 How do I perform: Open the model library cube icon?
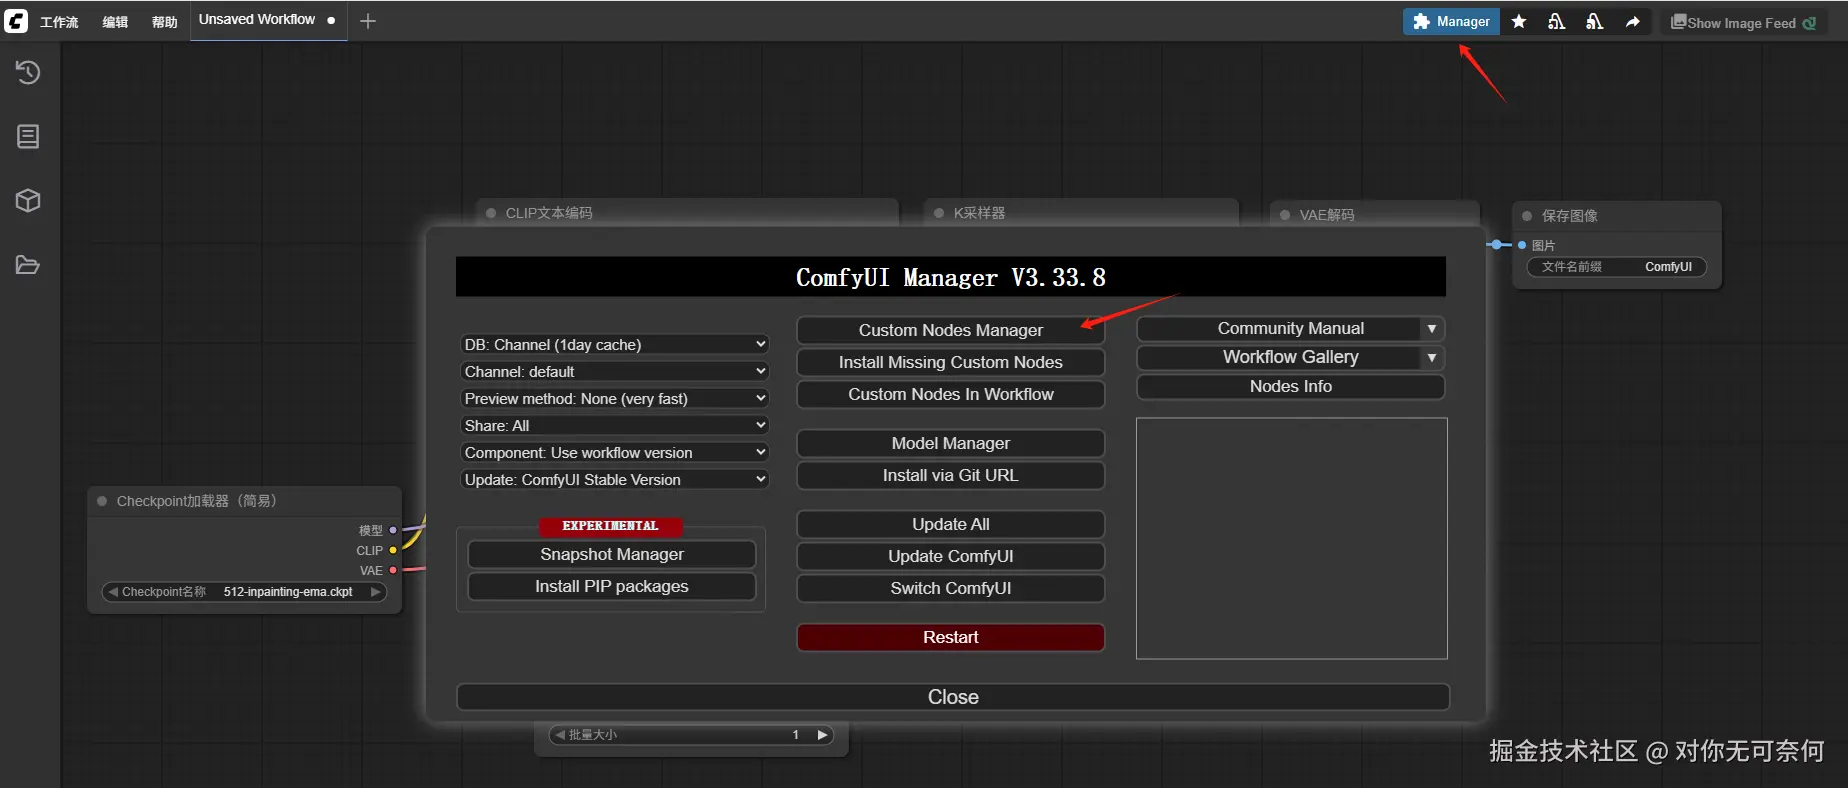click(28, 200)
